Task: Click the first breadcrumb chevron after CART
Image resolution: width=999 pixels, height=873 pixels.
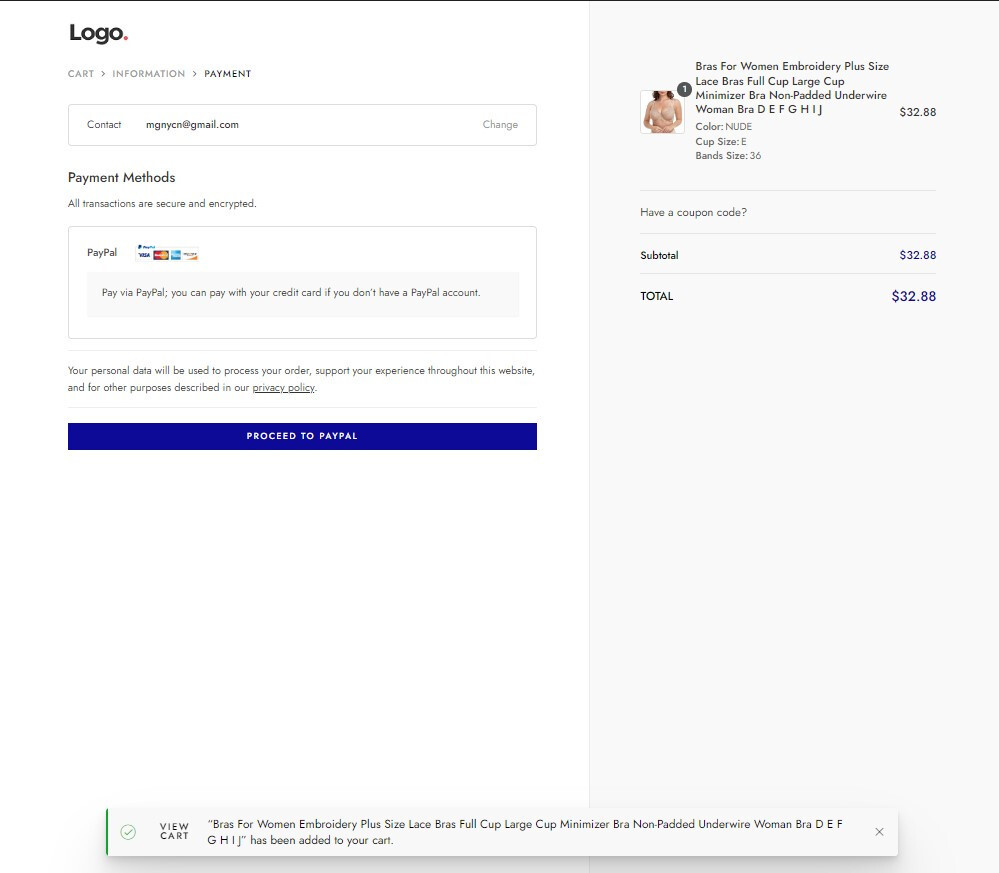Action: (103, 74)
